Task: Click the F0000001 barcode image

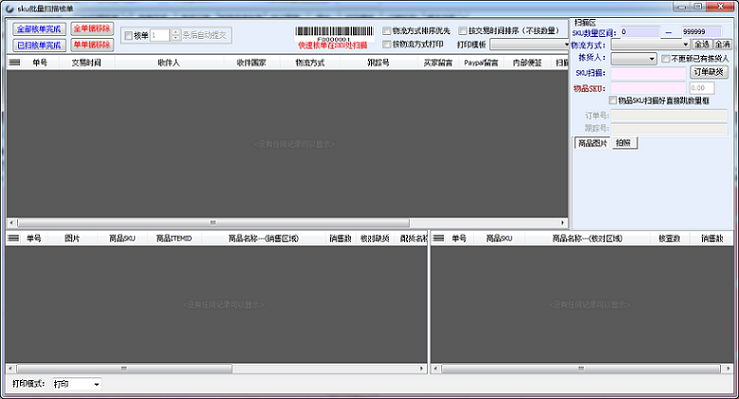Action: (334, 33)
